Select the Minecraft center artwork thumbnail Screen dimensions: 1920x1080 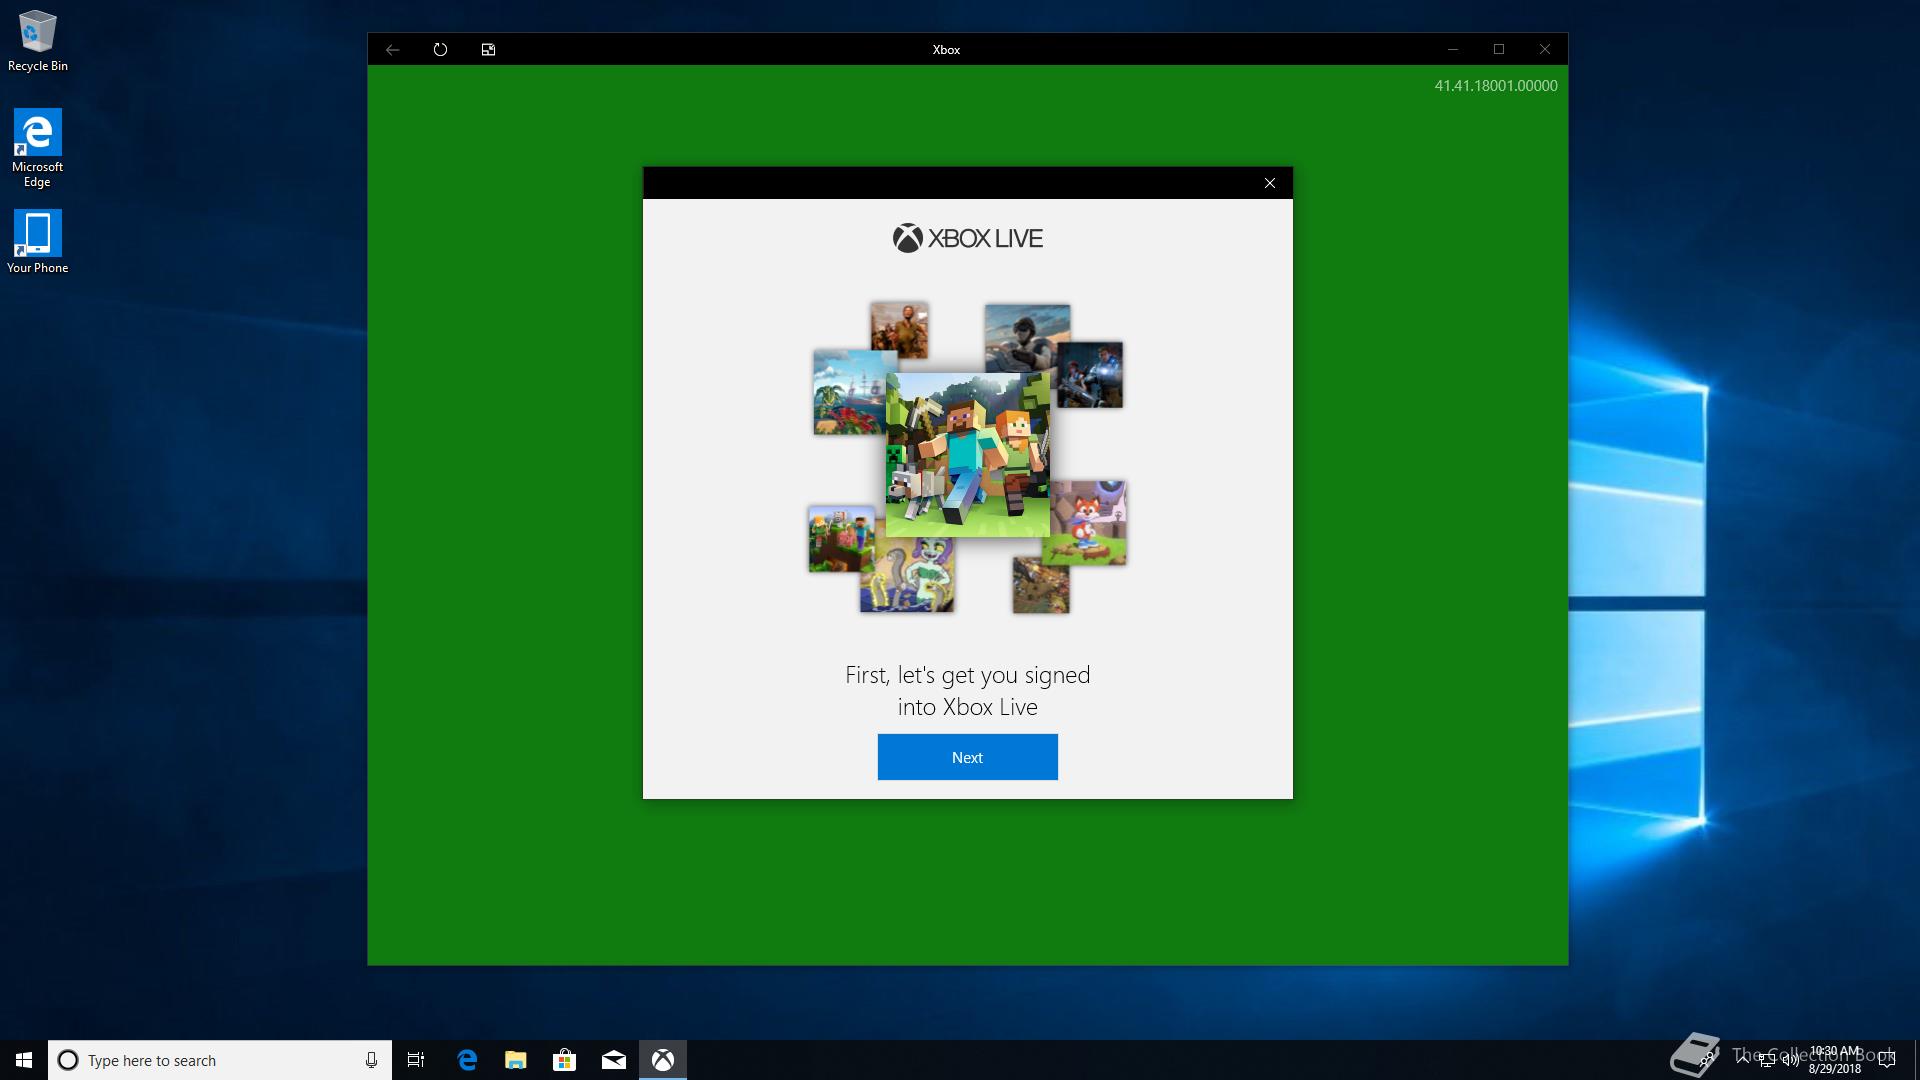tap(967, 455)
